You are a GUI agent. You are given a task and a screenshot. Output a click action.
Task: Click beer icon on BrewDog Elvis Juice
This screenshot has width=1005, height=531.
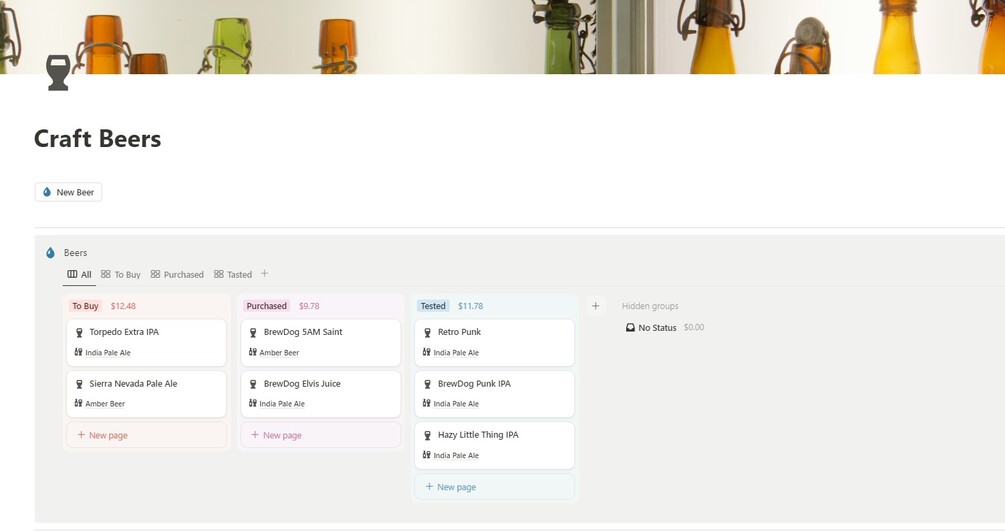pos(253,384)
